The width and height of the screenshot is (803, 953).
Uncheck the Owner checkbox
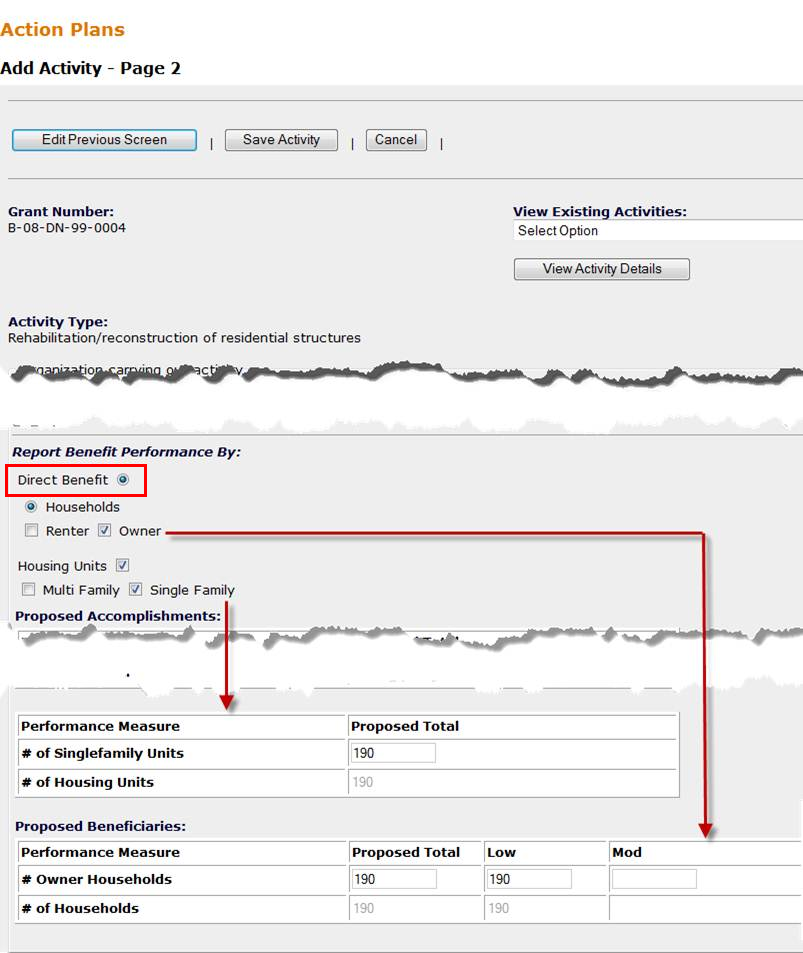(105, 531)
